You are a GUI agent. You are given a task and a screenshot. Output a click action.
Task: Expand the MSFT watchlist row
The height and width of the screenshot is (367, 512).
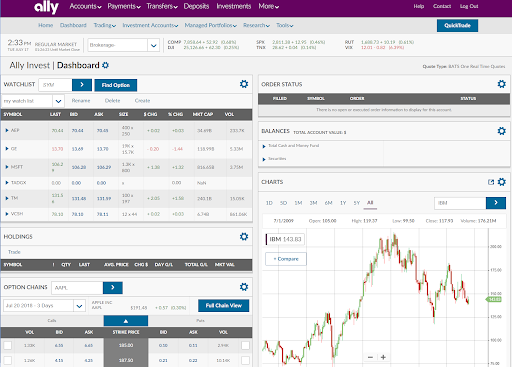7,167
